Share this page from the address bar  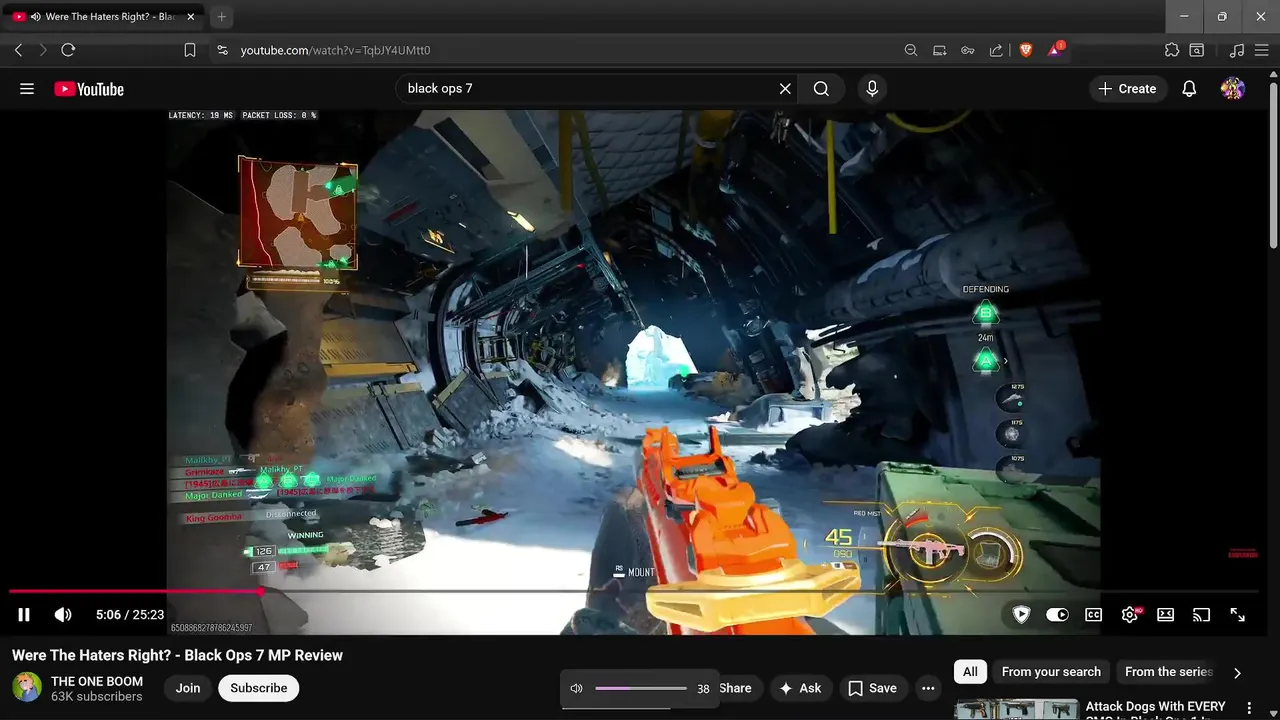[x=996, y=50]
